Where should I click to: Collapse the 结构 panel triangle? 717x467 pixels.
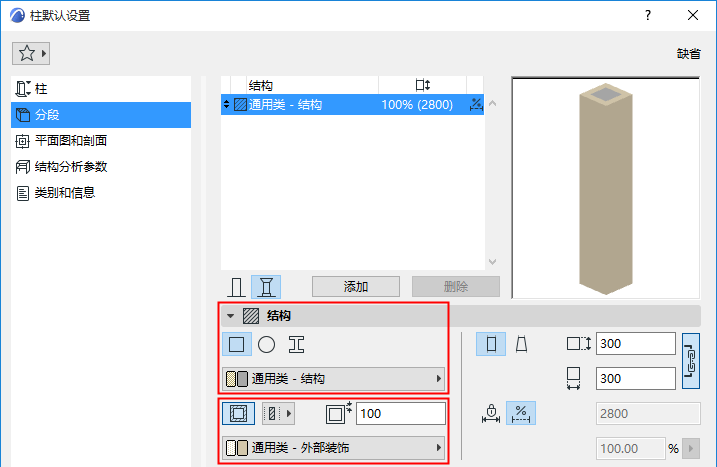tap(230, 316)
